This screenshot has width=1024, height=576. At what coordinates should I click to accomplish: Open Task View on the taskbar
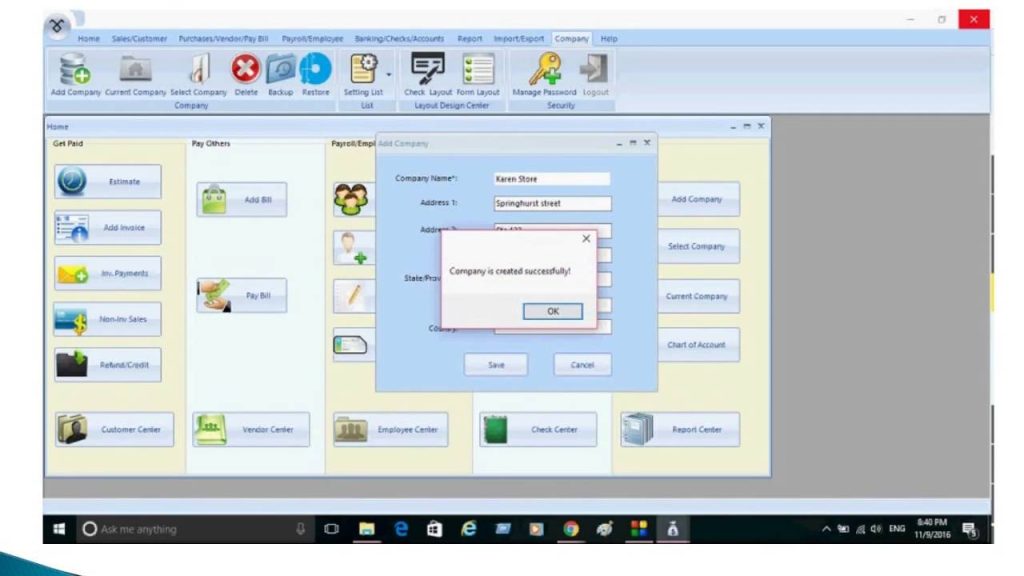[332, 529]
